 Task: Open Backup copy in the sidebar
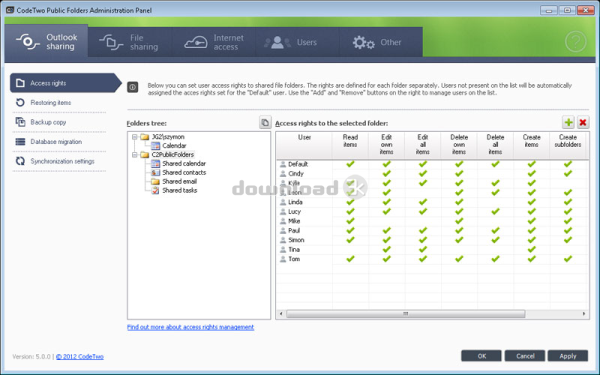pyautogui.click(x=48, y=122)
